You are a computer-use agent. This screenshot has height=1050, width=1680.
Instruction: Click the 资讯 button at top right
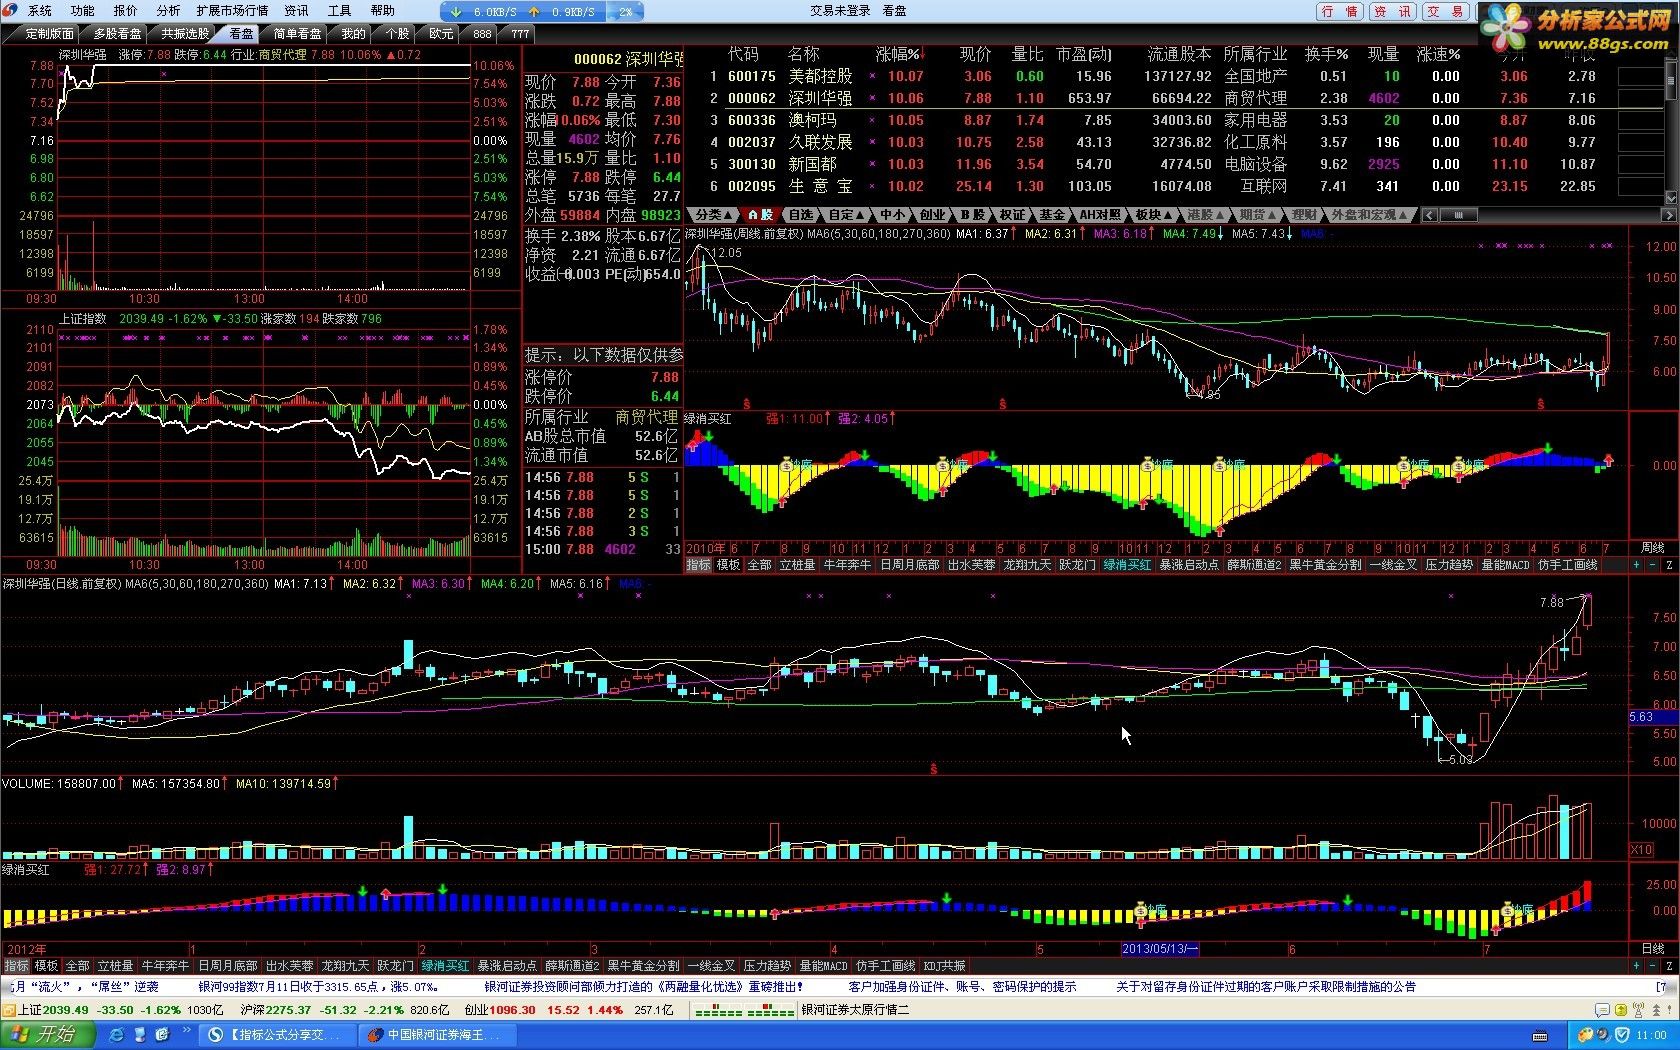(1392, 12)
